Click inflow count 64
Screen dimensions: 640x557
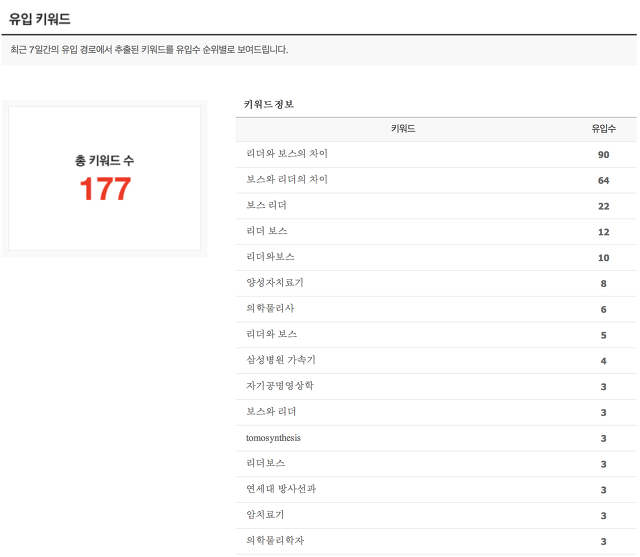tap(604, 180)
